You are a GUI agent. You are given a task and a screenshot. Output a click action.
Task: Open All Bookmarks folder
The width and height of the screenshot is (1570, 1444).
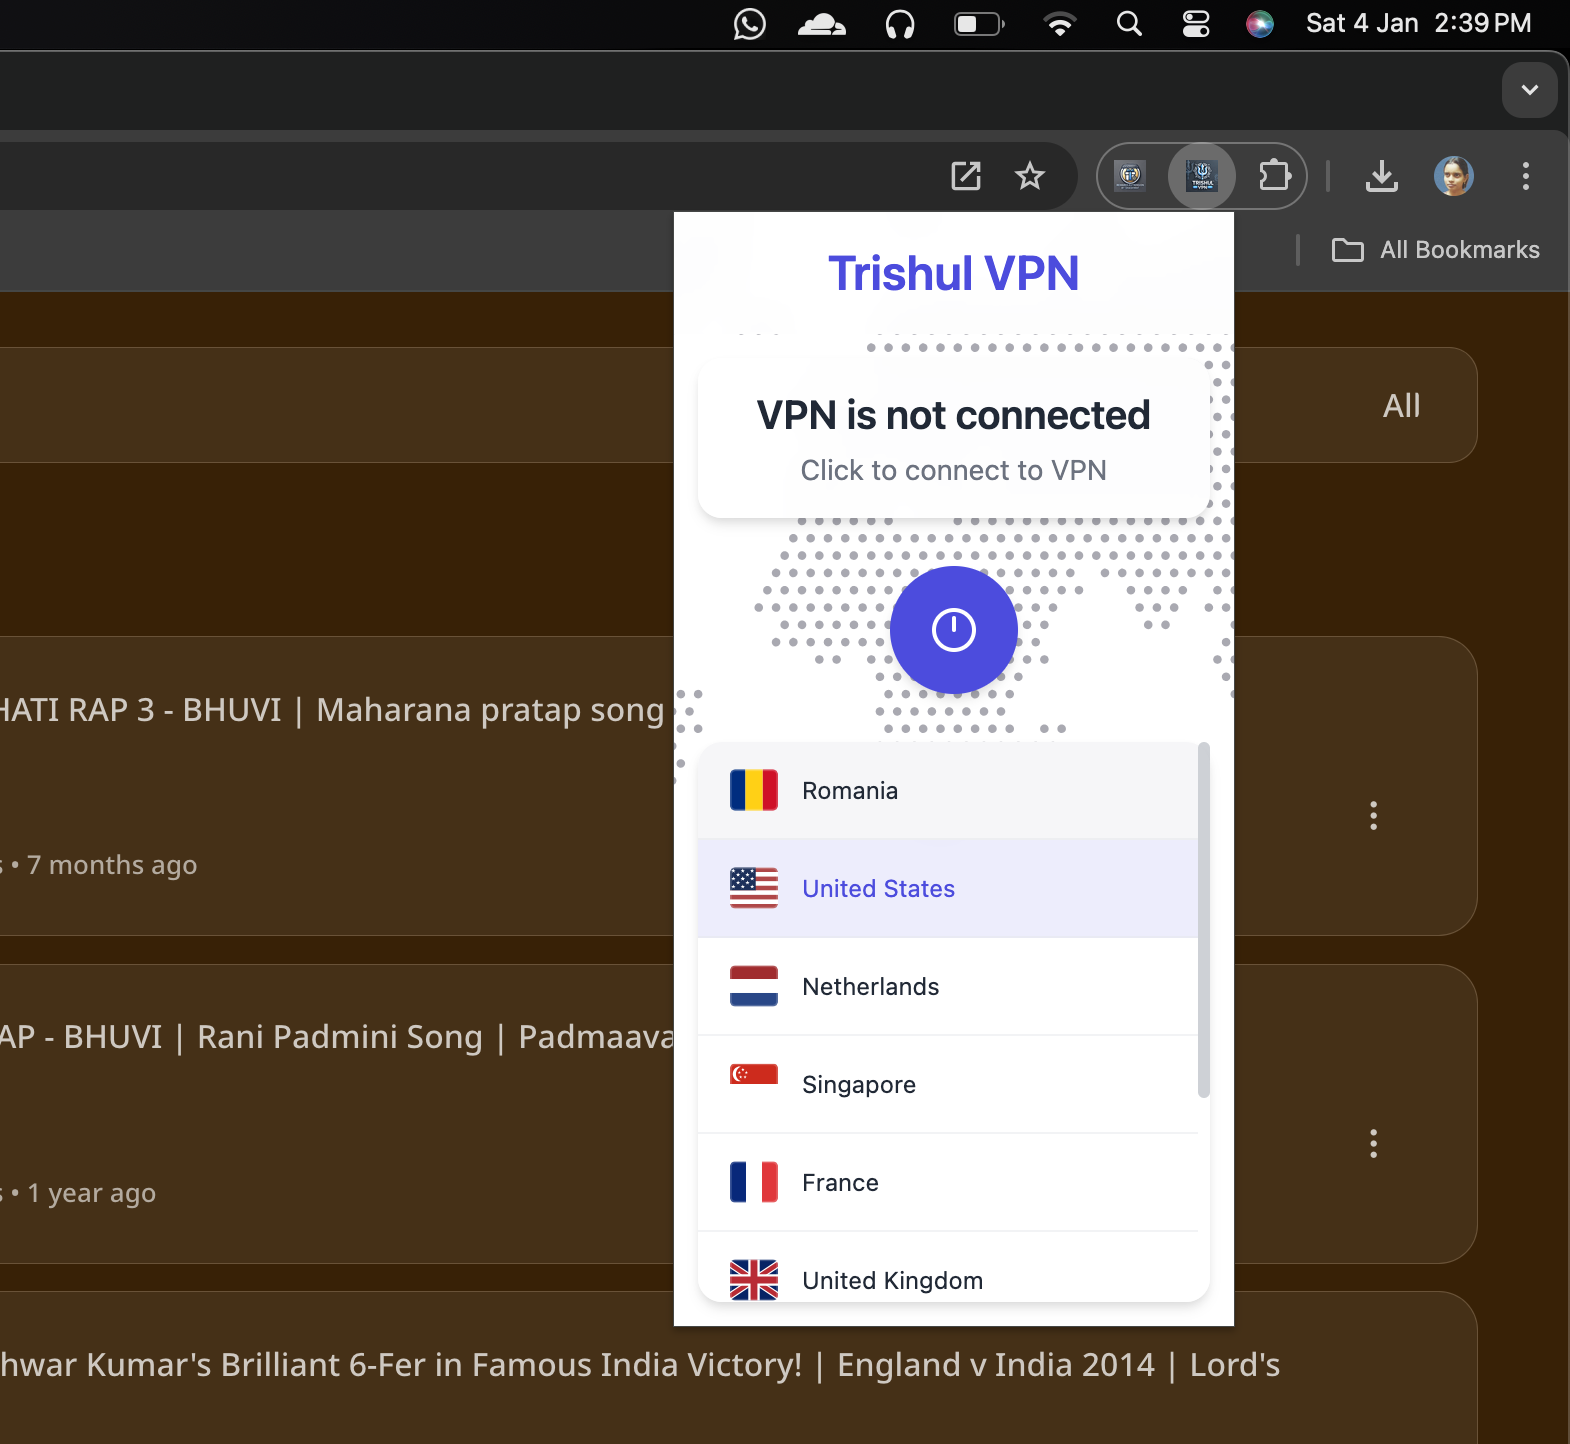(1436, 250)
